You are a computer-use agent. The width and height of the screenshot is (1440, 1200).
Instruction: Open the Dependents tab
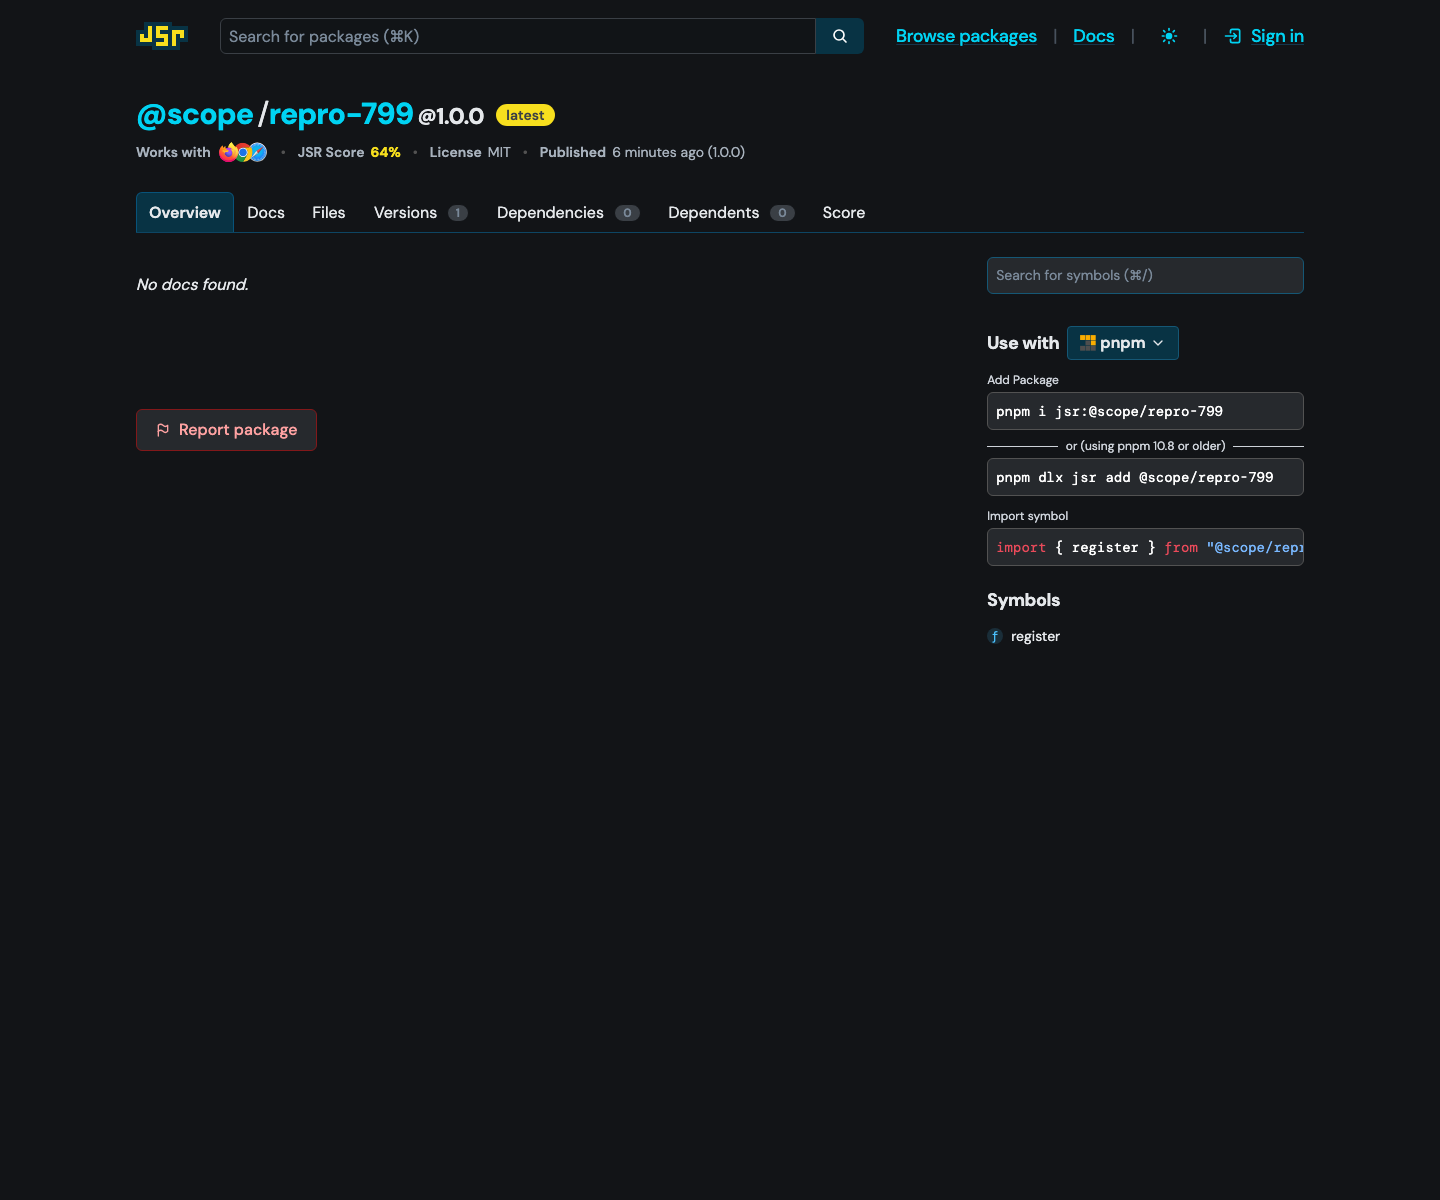[x=731, y=212]
